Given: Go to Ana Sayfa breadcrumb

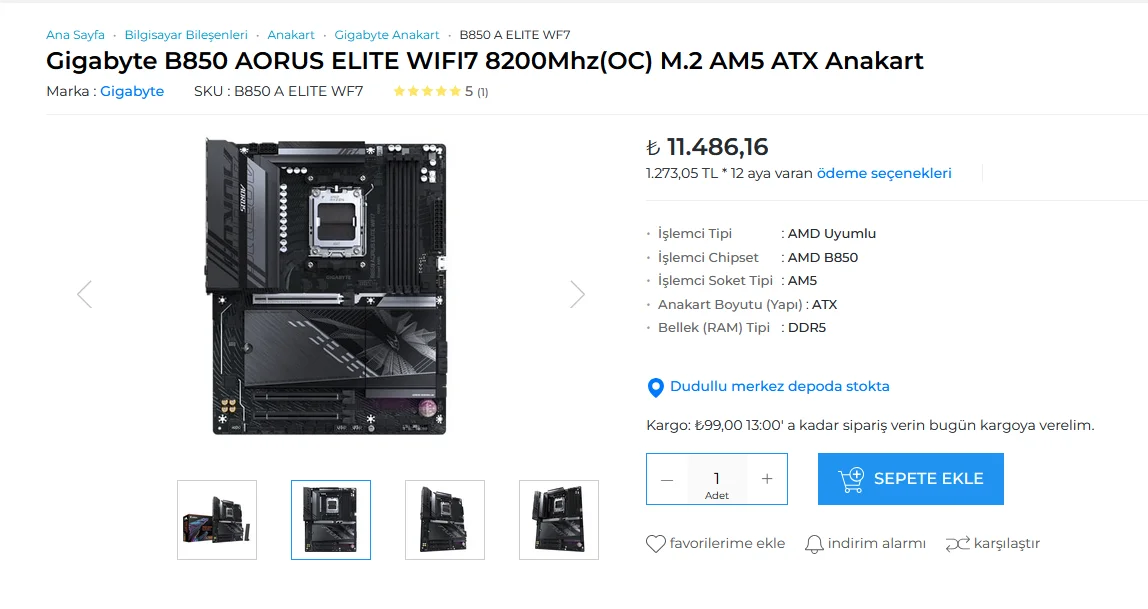Looking at the screenshot, I should pyautogui.click(x=75, y=35).
